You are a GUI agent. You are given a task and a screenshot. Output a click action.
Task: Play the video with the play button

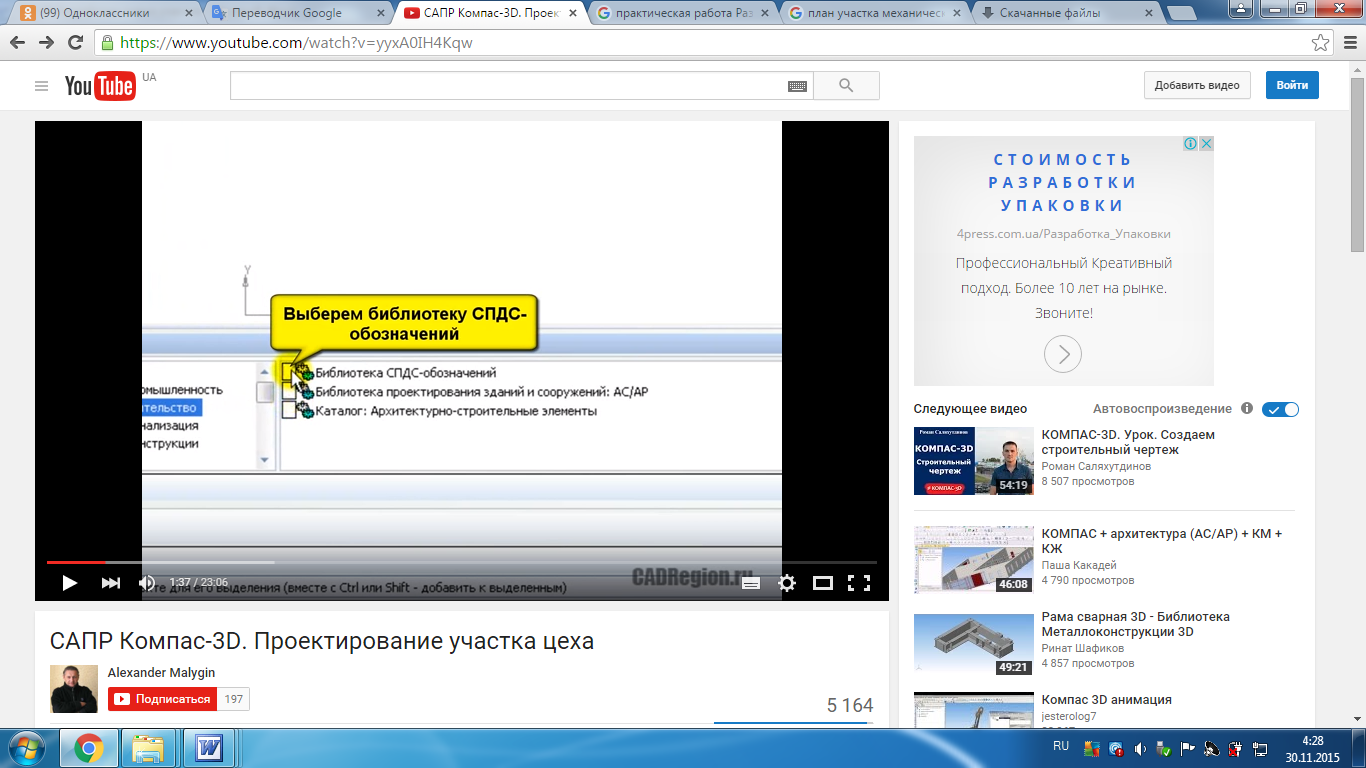pyautogui.click(x=69, y=583)
